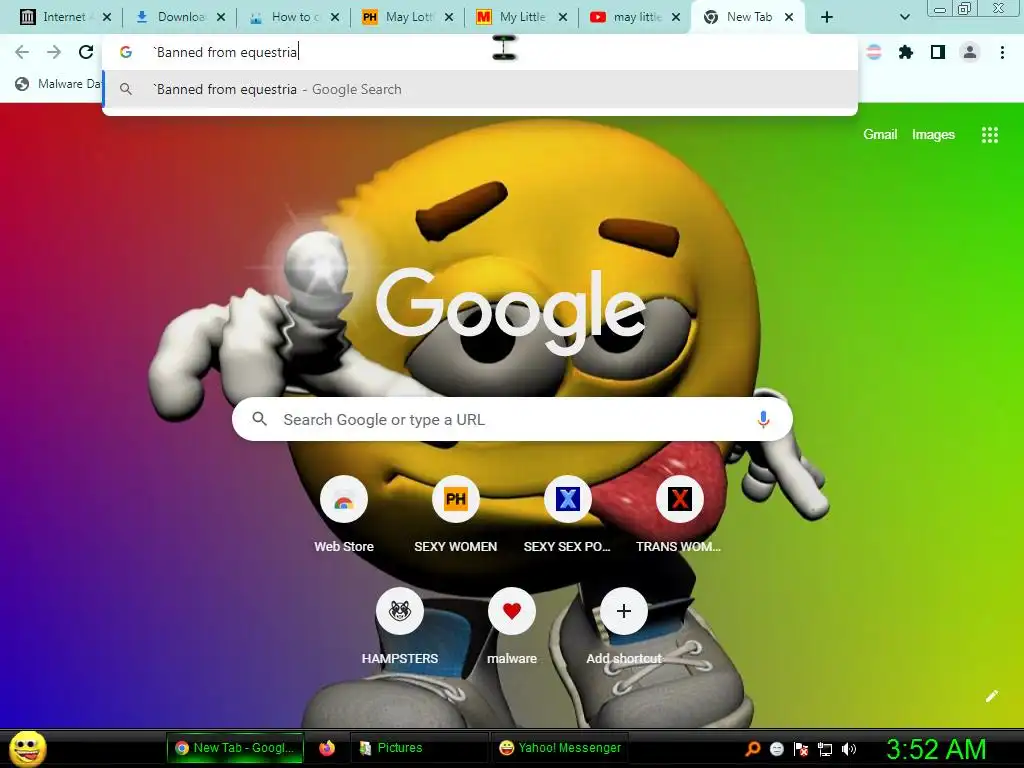The height and width of the screenshot is (768, 1024).
Task: Close the Download tab
Action: (x=221, y=17)
